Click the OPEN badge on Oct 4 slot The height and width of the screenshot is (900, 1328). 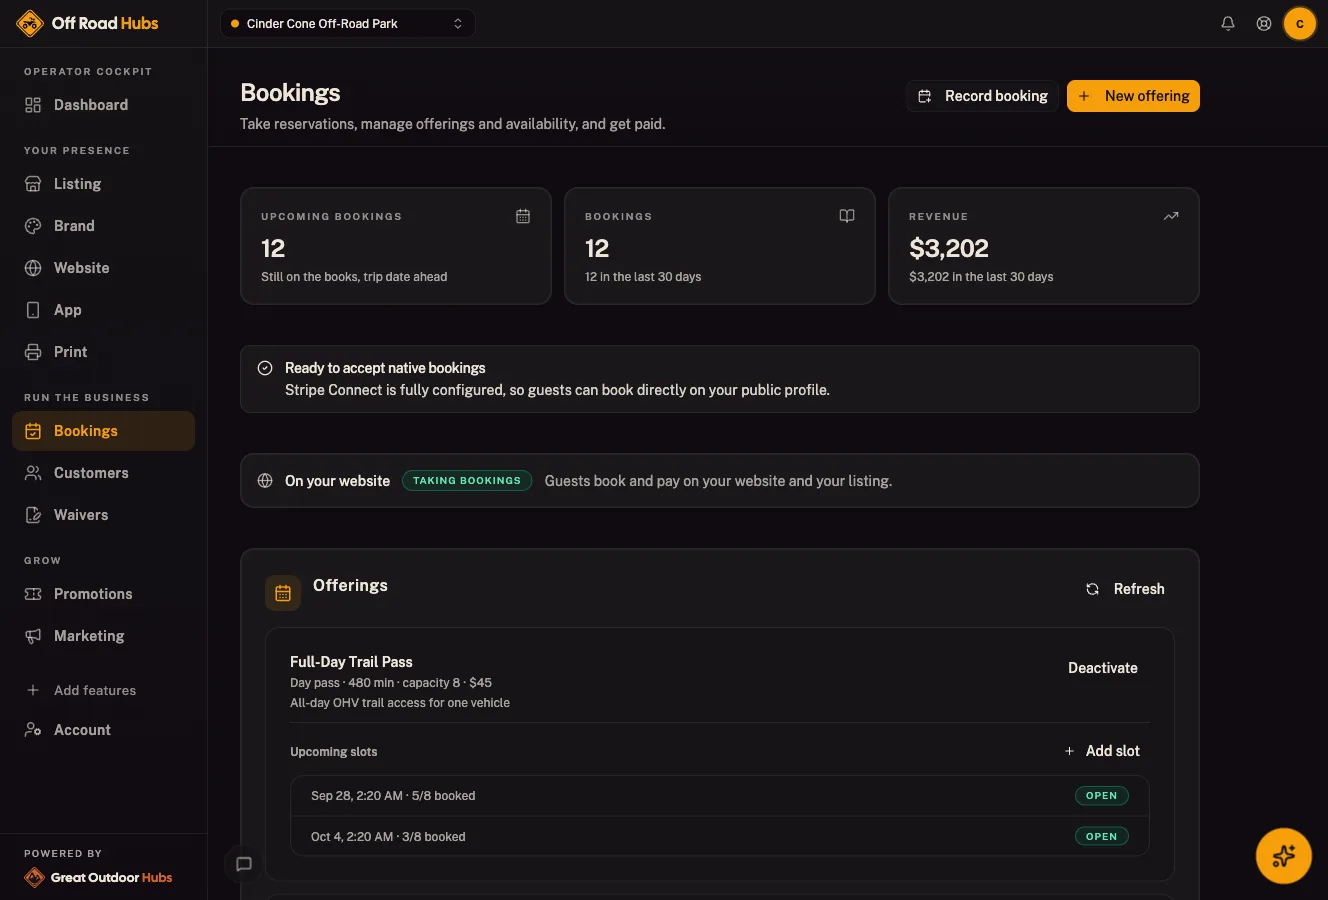click(x=1101, y=836)
